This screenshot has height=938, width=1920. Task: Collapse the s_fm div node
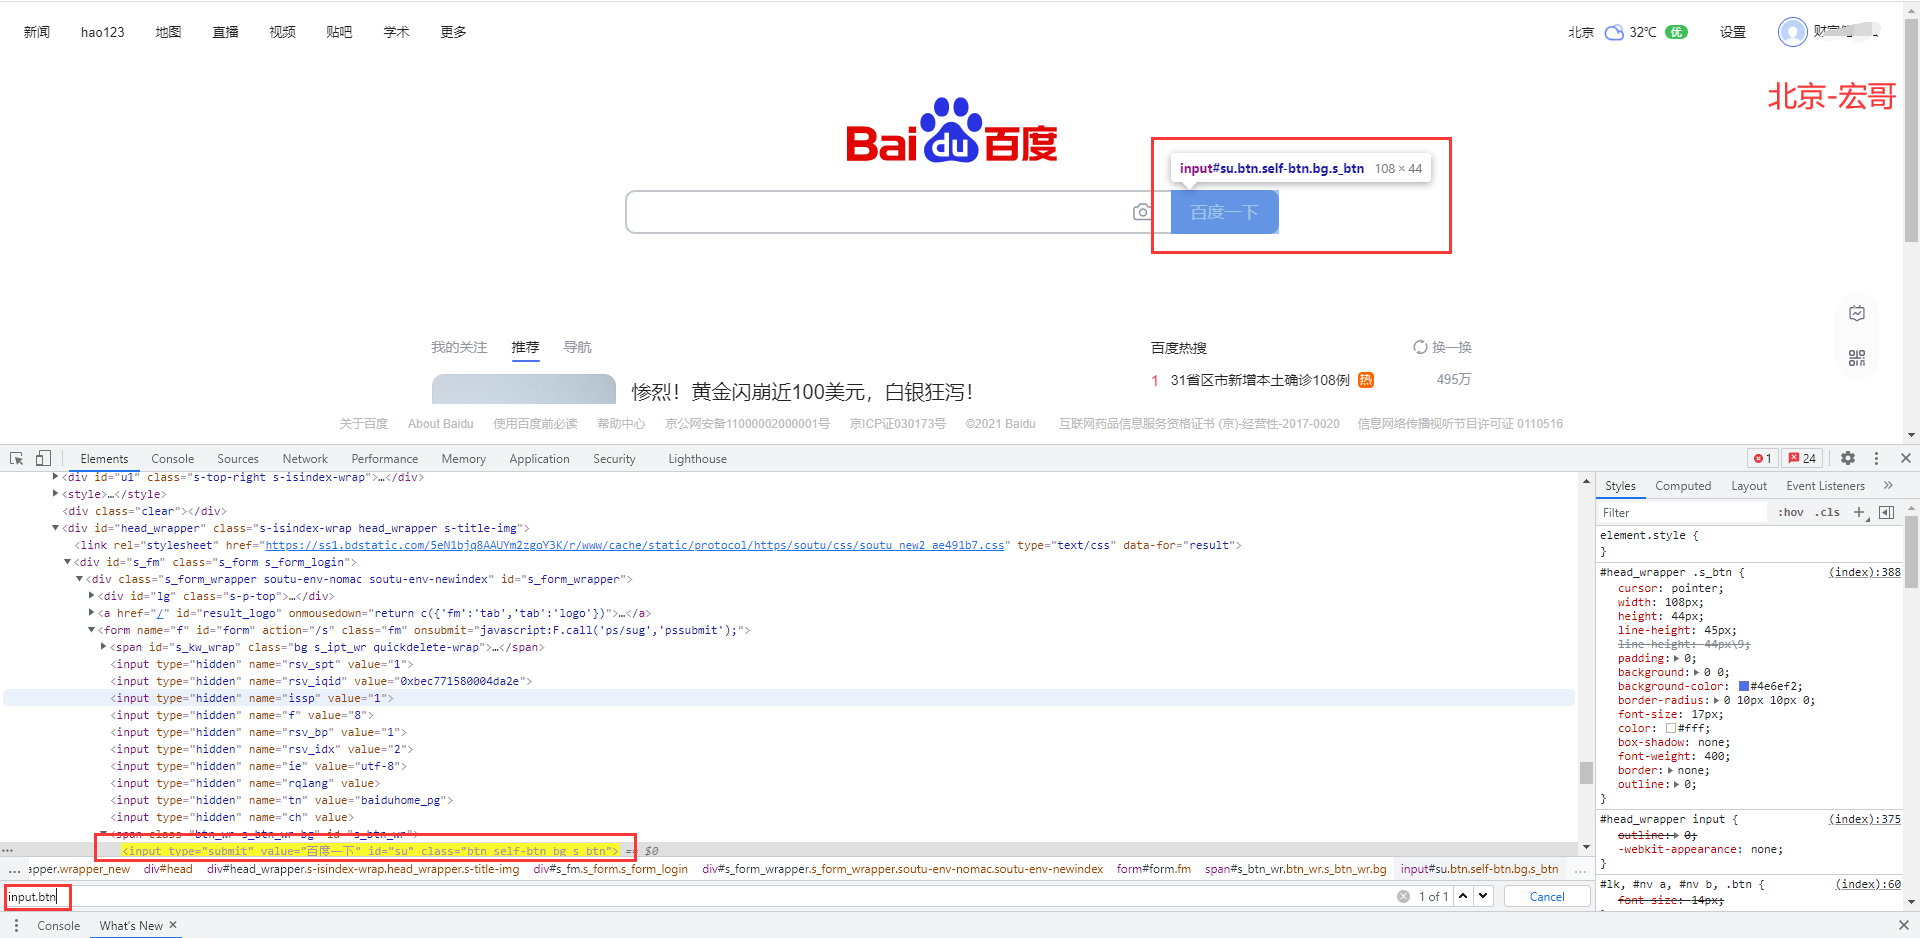pyautogui.click(x=67, y=562)
